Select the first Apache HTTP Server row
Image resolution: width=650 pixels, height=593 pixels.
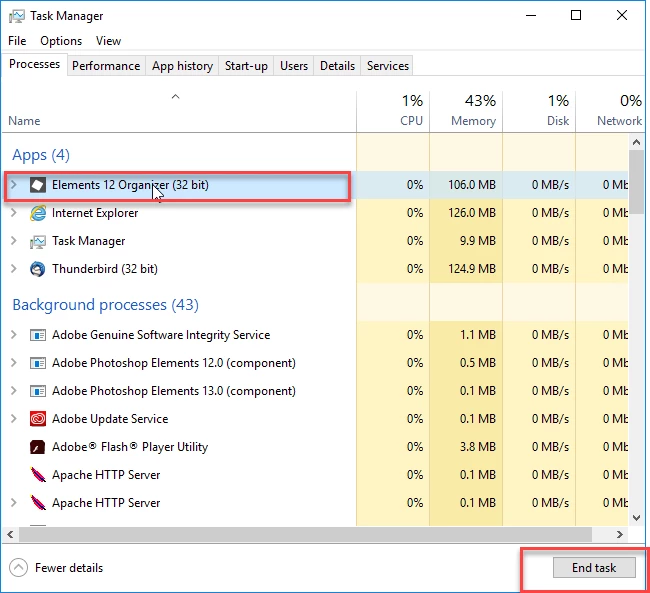coord(315,475)
